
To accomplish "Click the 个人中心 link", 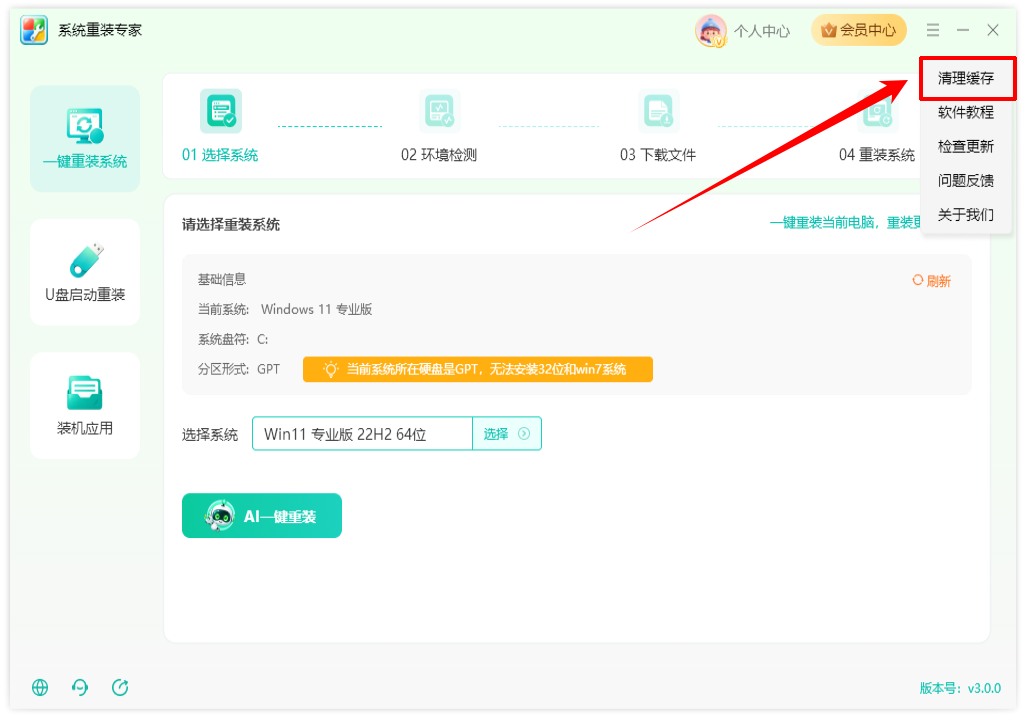I will pos(762,31).
